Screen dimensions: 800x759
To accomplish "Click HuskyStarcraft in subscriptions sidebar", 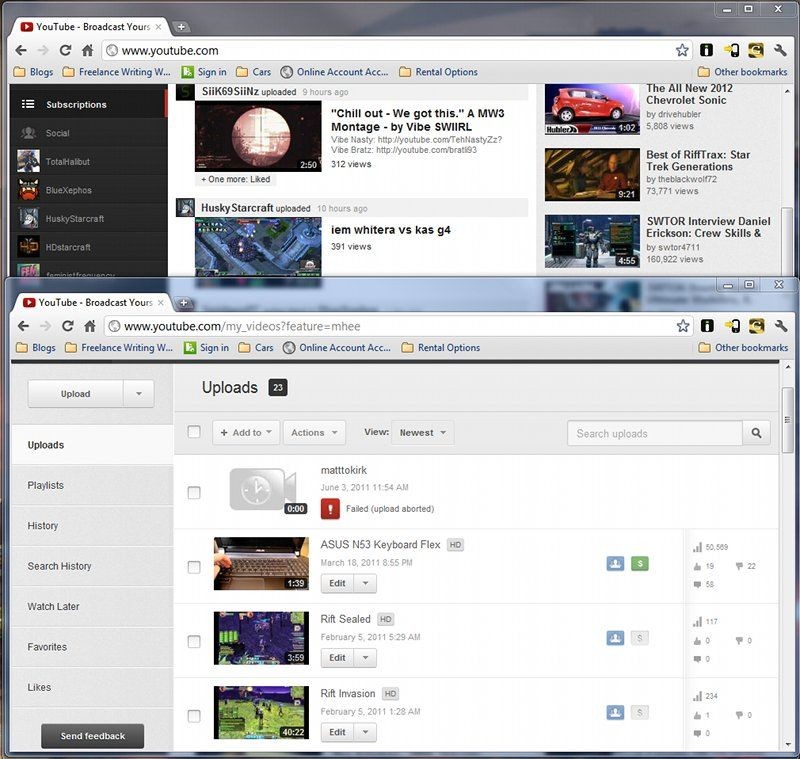I will (x=88, y=218).
